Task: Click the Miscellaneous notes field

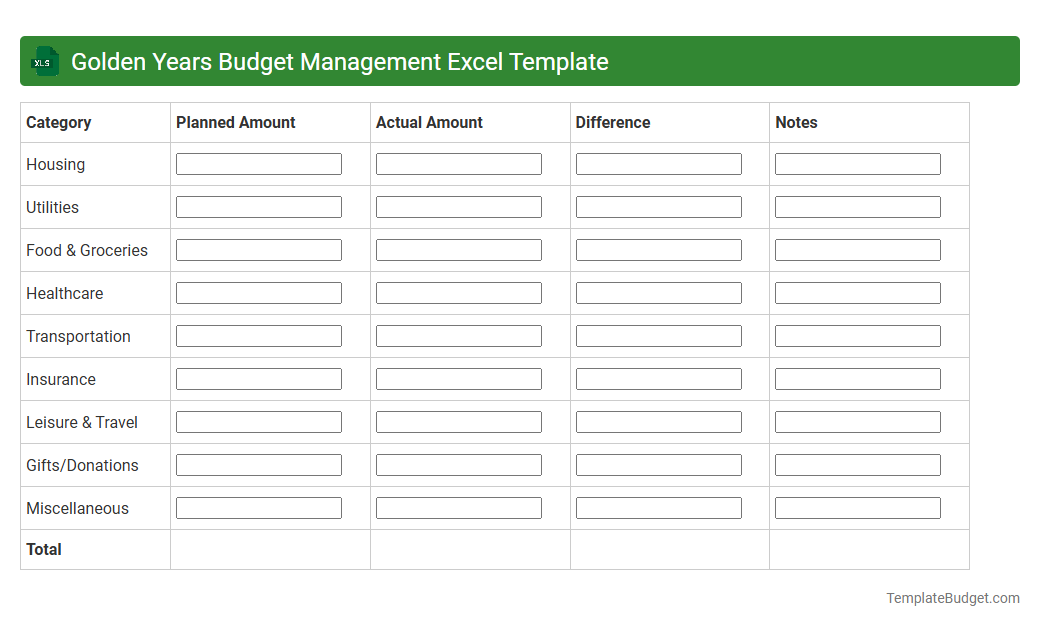Action: [x=857, y=507]
